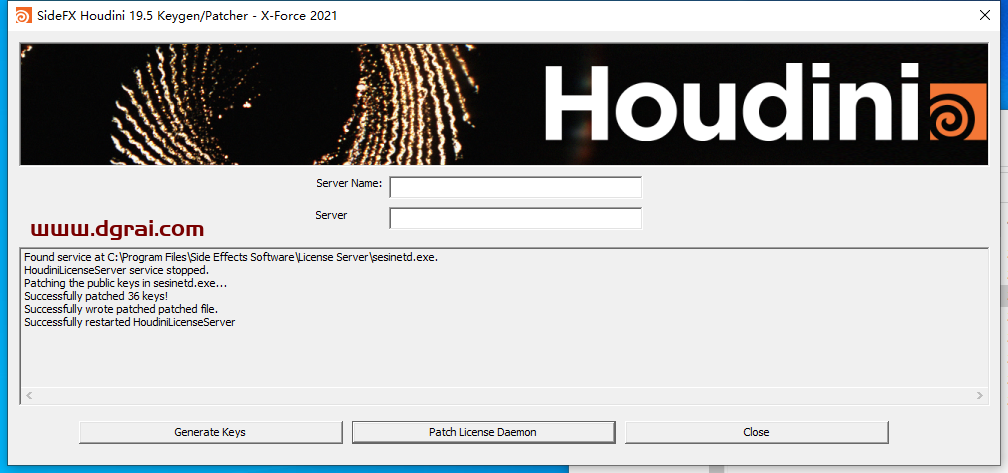The image size is (1008, 473).
Task: Click the "Server" label beside the second field
Action: (x=331, y=215)
